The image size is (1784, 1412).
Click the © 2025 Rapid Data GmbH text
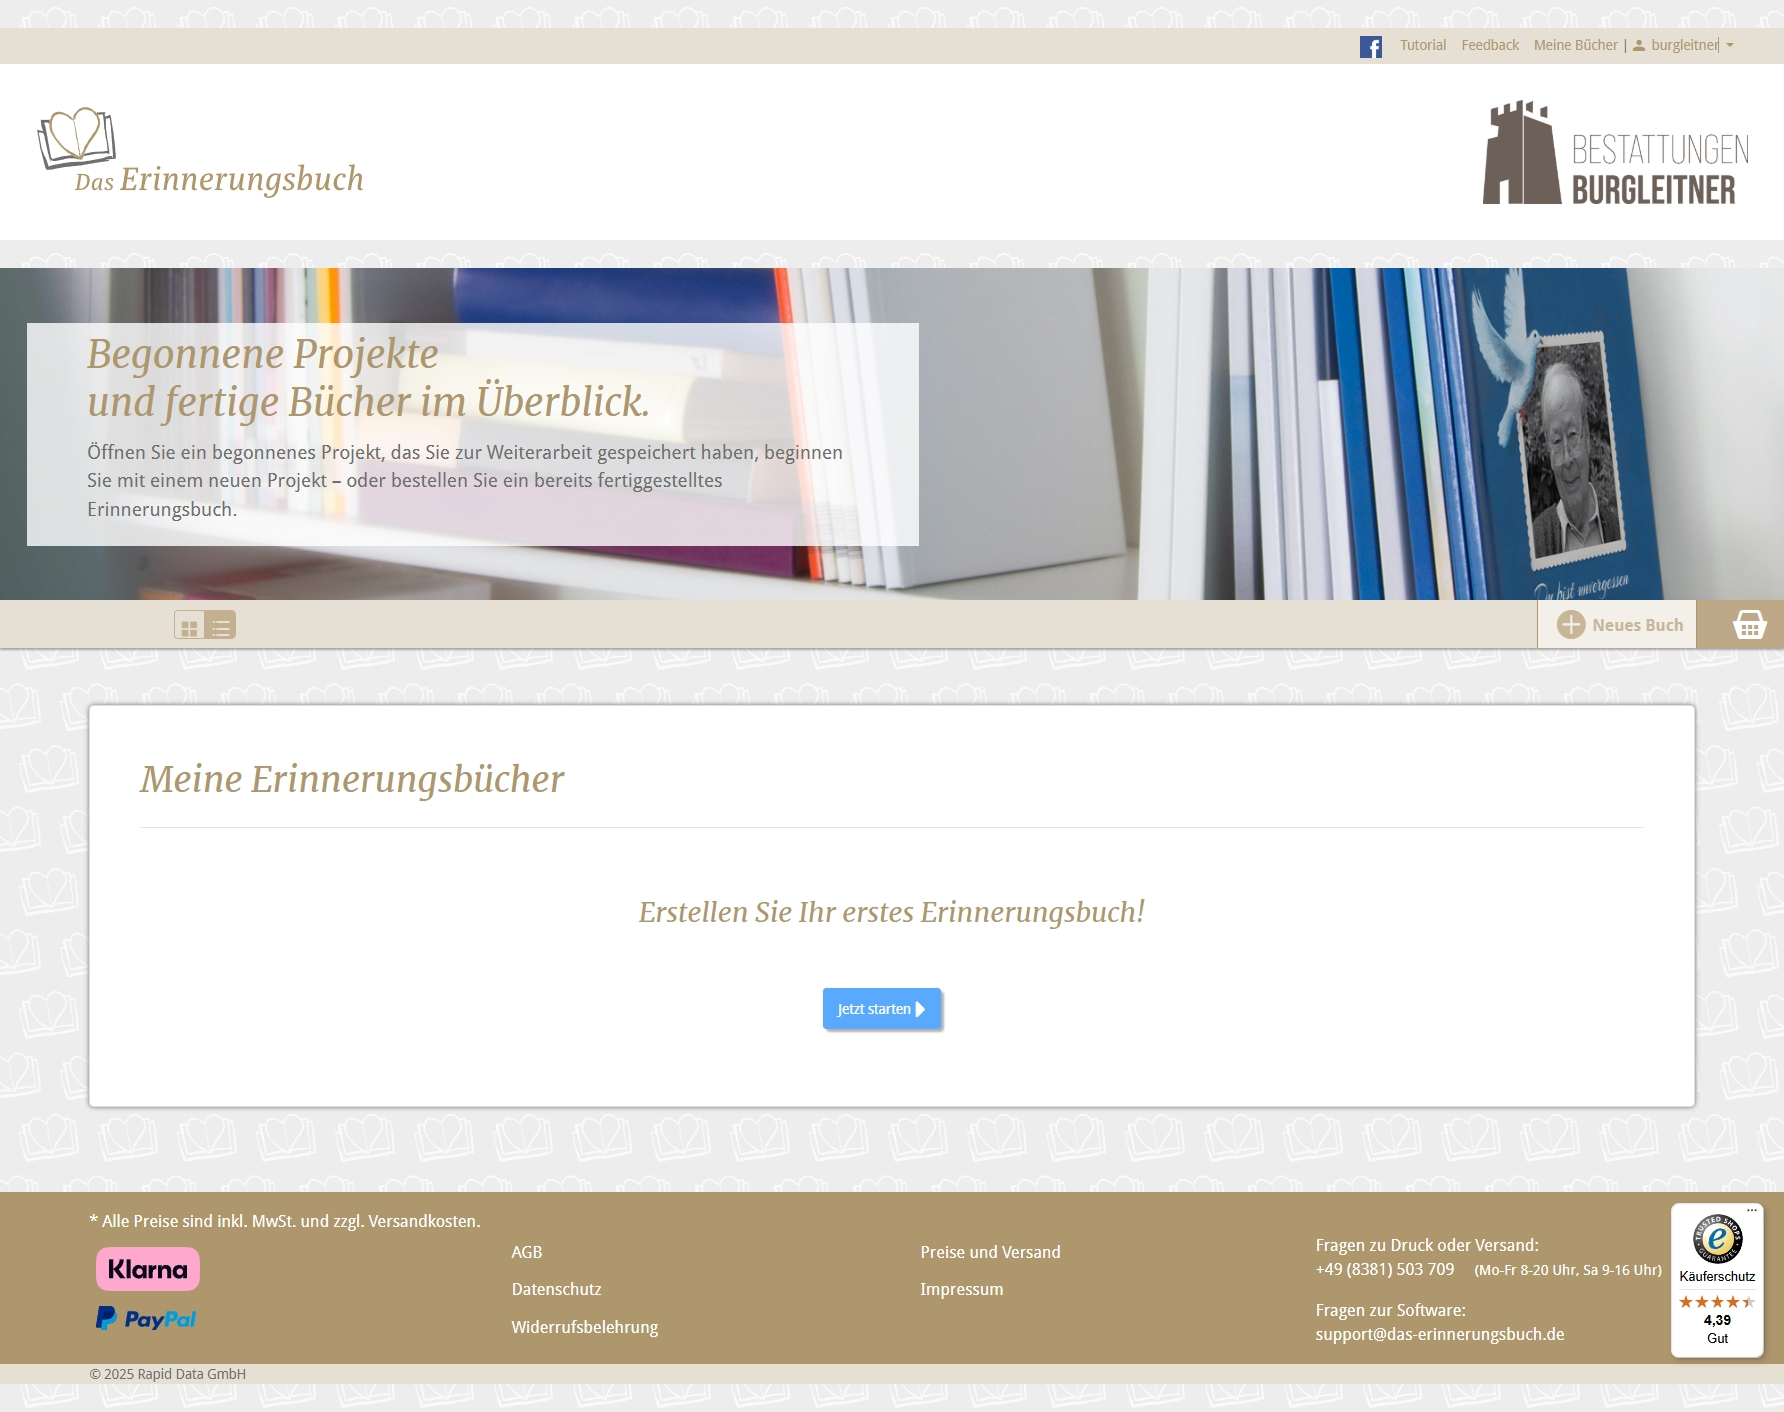[167, 1374]
